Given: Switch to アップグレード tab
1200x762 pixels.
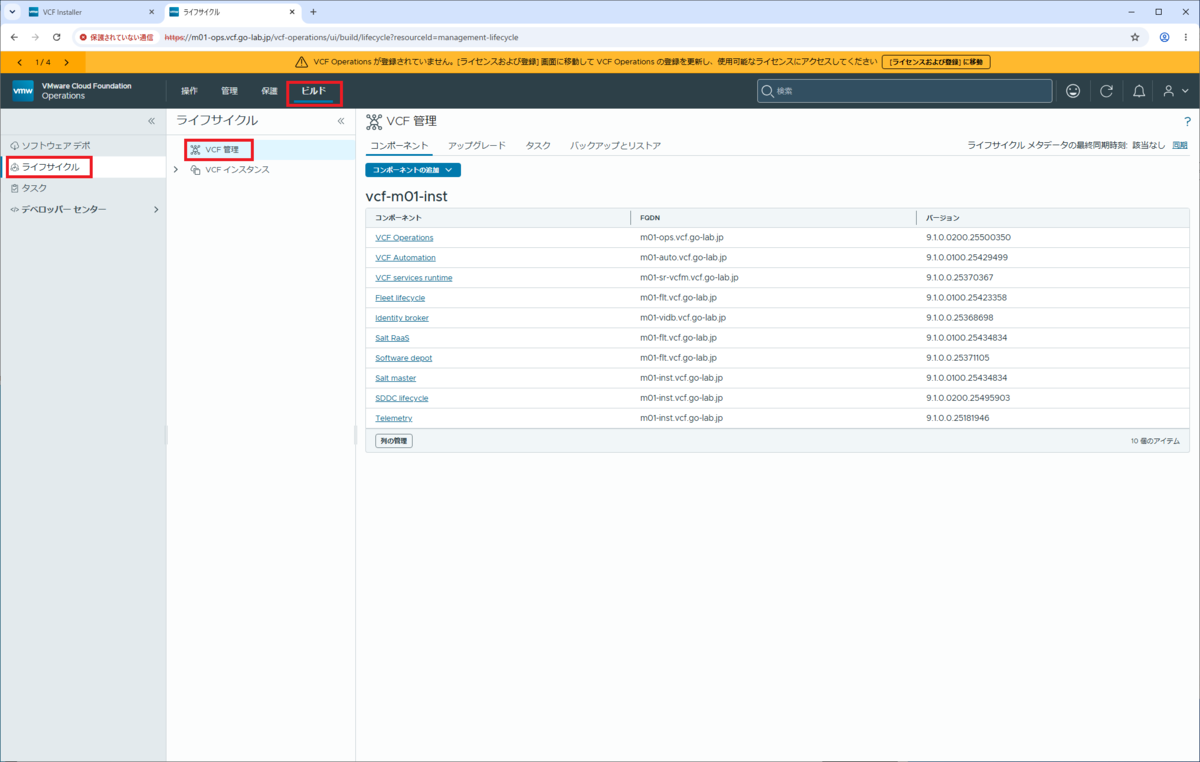Looking at the screenshot, I should [x=477, y=146].
